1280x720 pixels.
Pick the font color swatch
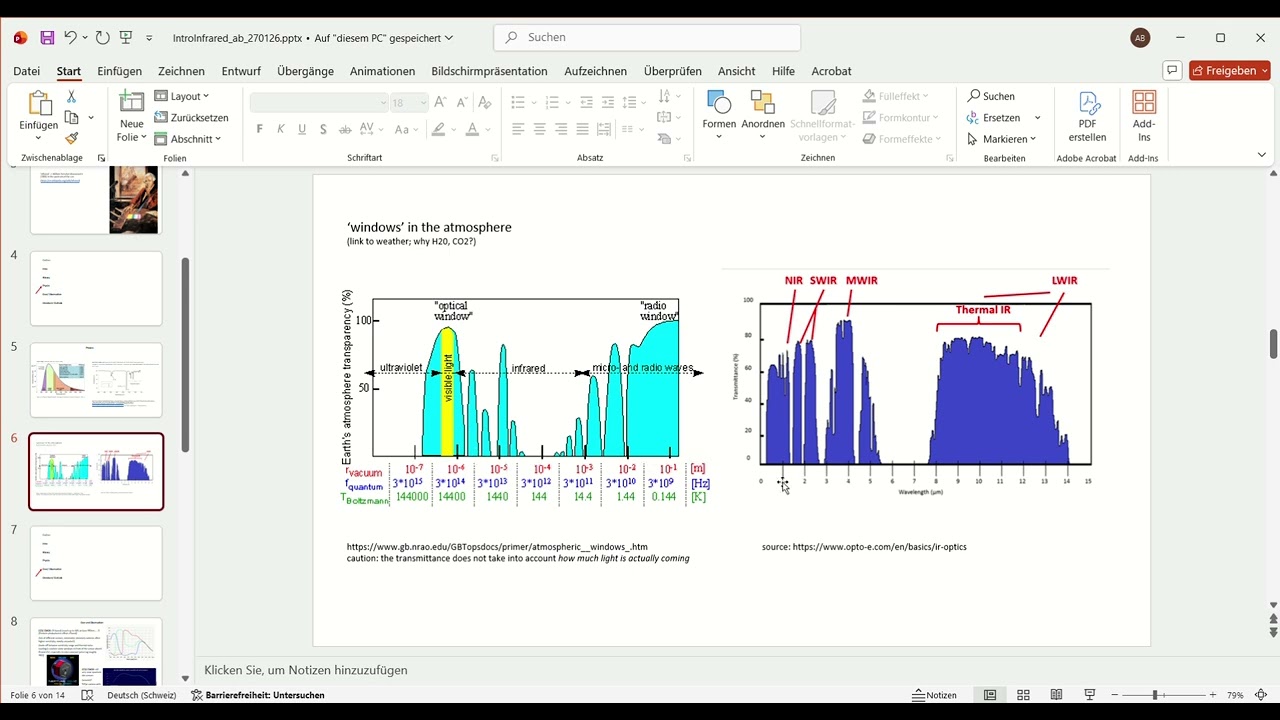pos(473,129)
